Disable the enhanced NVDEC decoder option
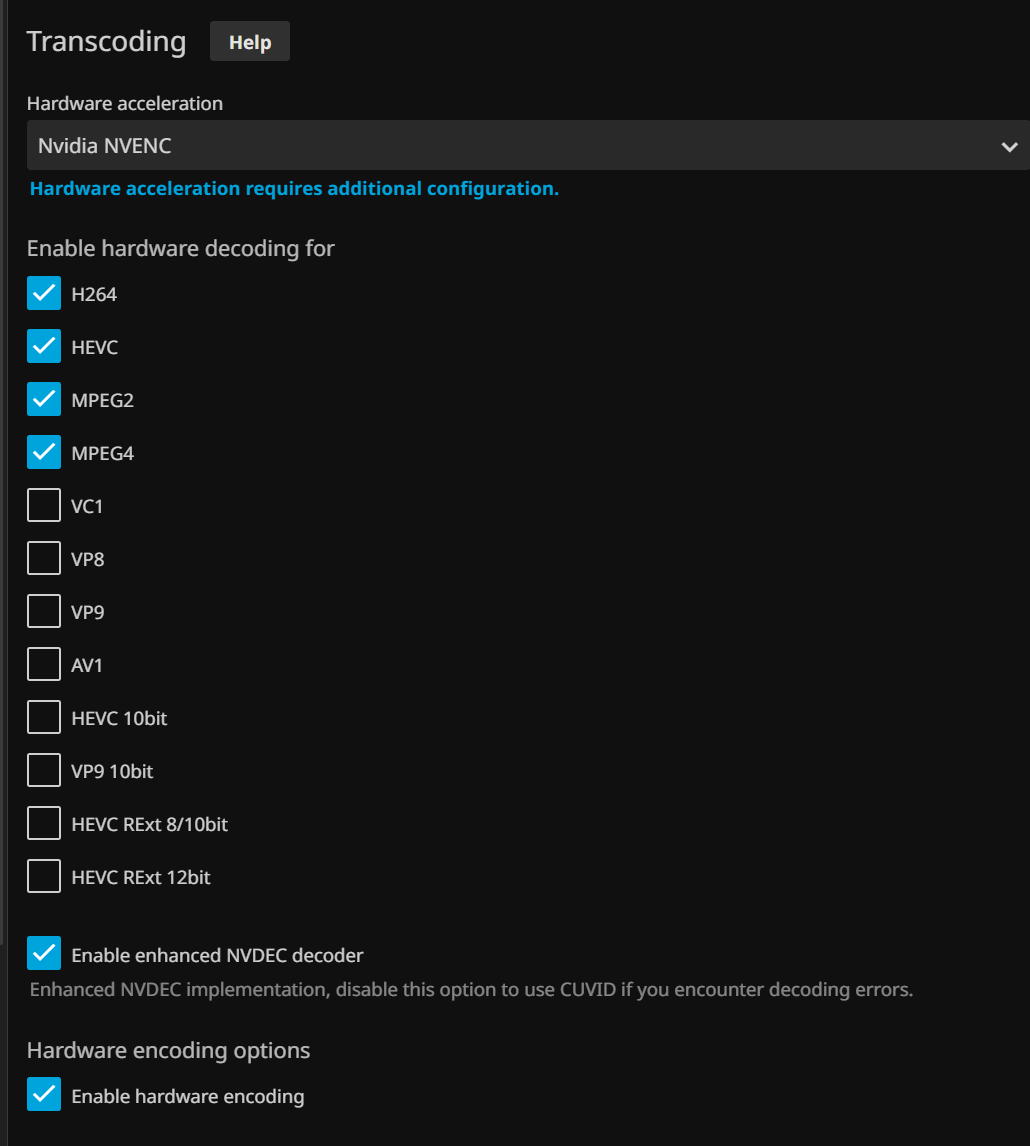 [x=44, y=954]
